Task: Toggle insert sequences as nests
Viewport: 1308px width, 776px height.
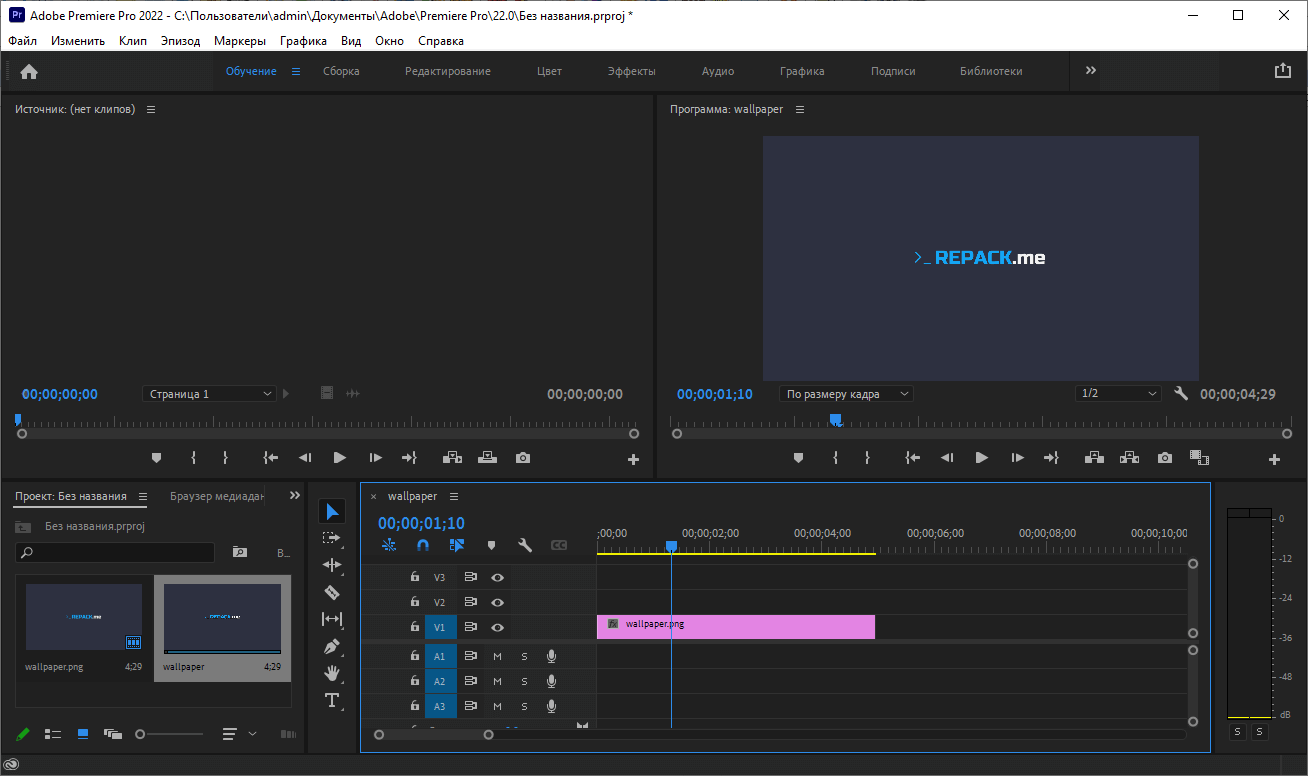Action: click(x=389, y=545)
